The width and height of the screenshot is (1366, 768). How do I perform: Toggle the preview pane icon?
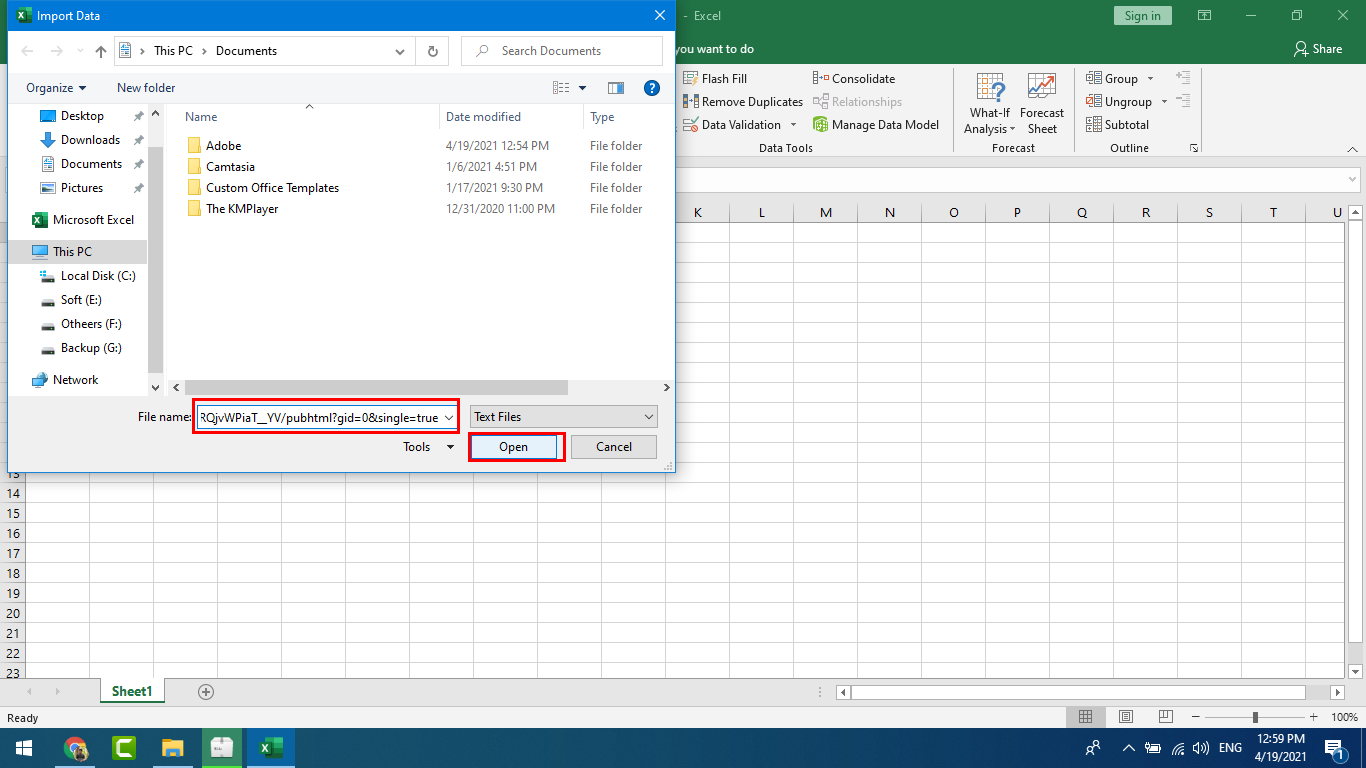[x=616, y=88]
